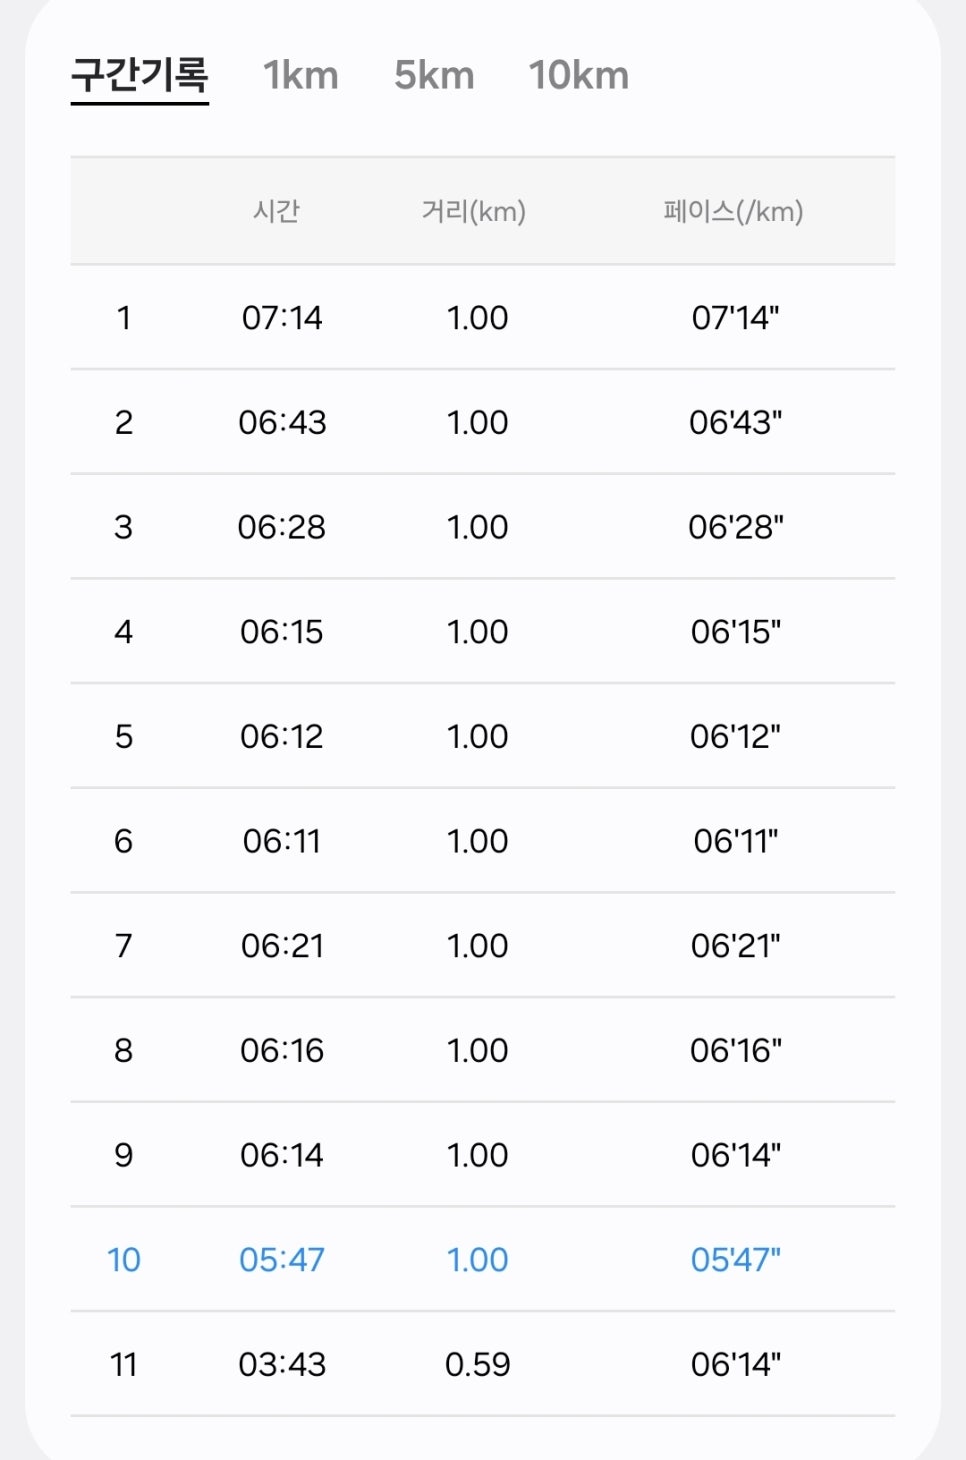The image size is (966, 1460).
Task: Select lap 2 time 06:43
Action: (282, 422)
